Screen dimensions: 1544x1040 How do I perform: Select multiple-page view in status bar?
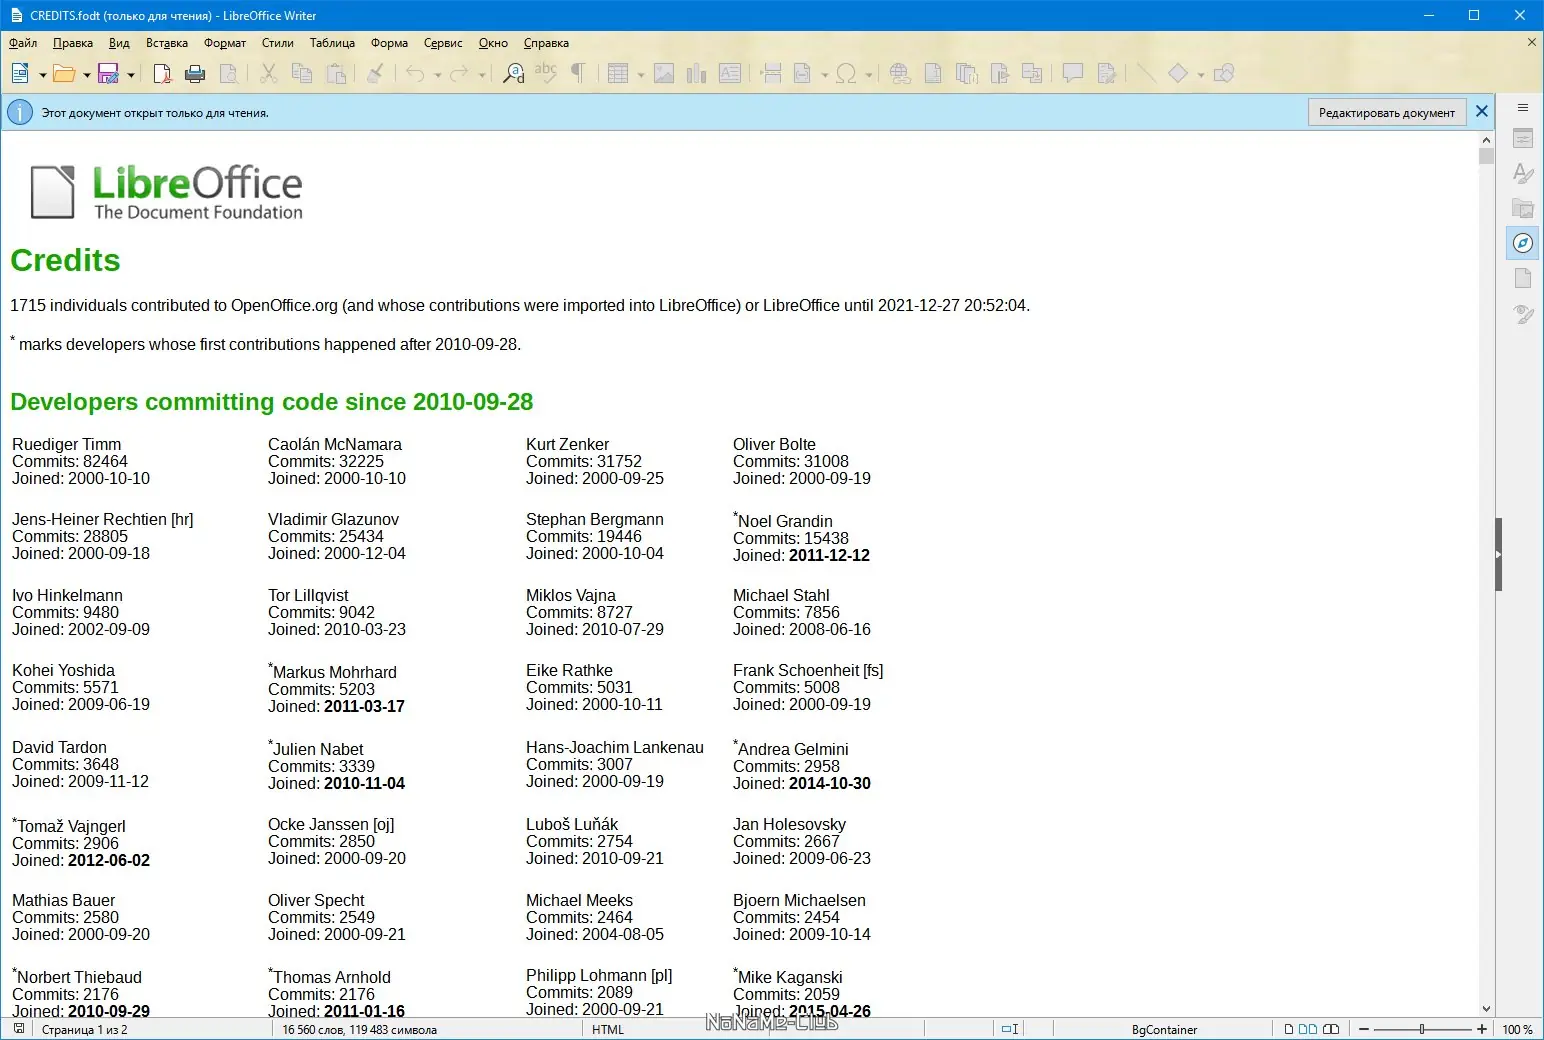click(1308, 1029)
